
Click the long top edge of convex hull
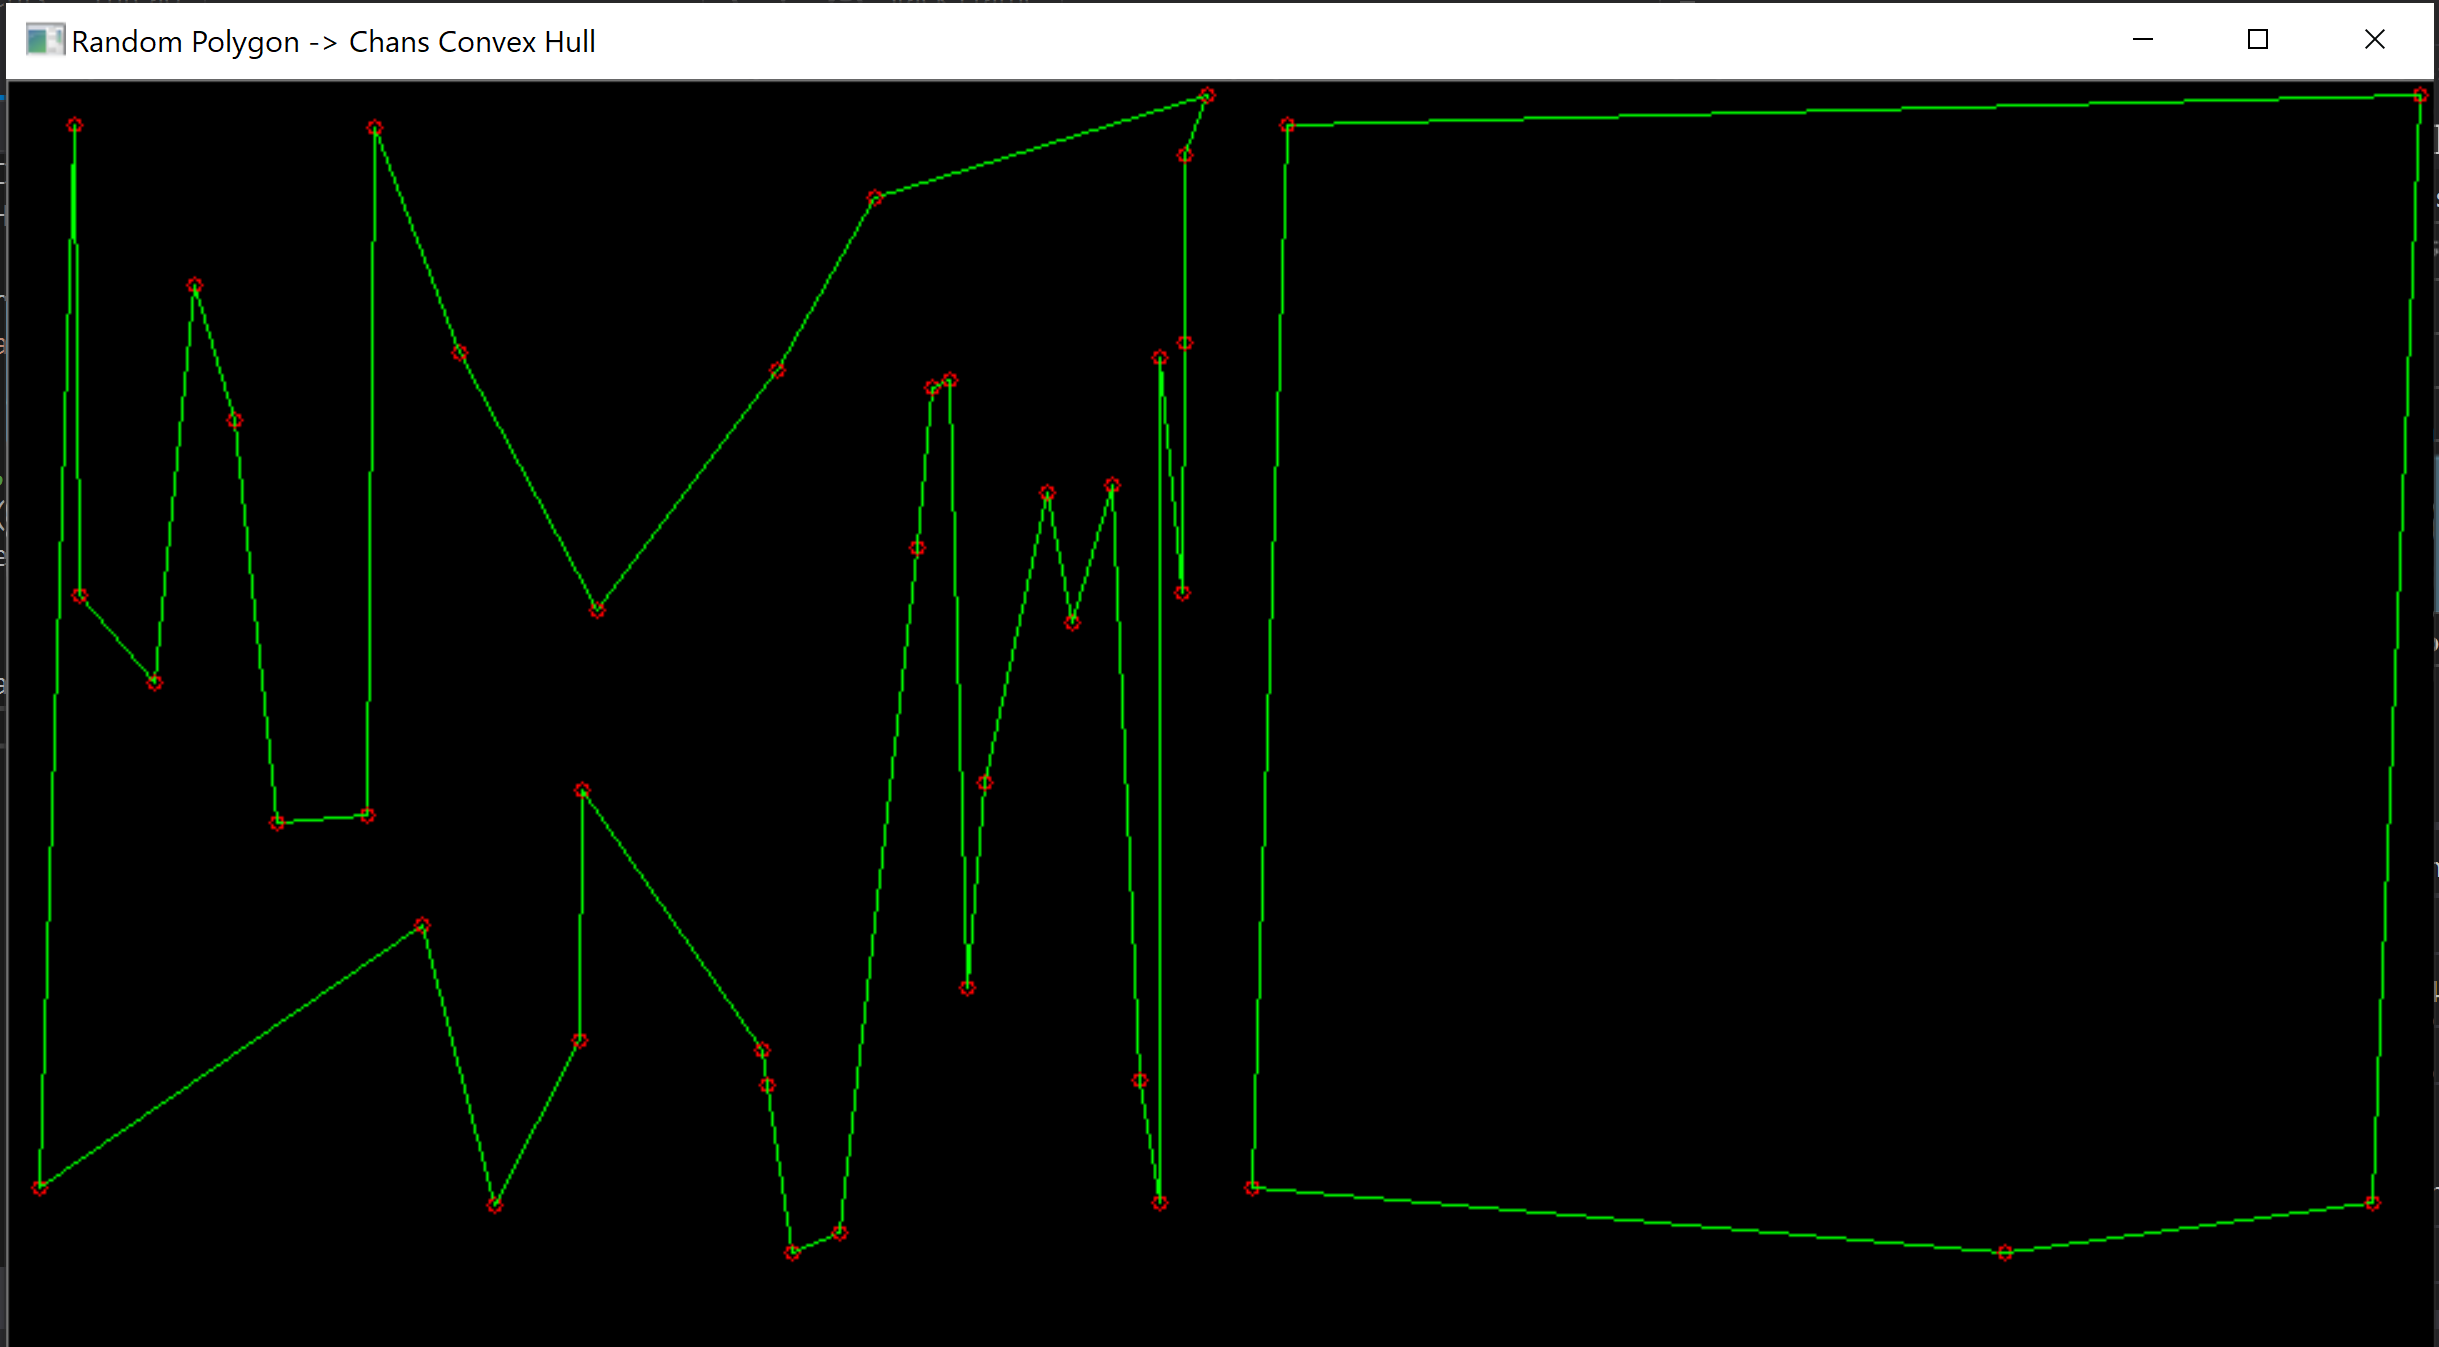(1850, 110)
